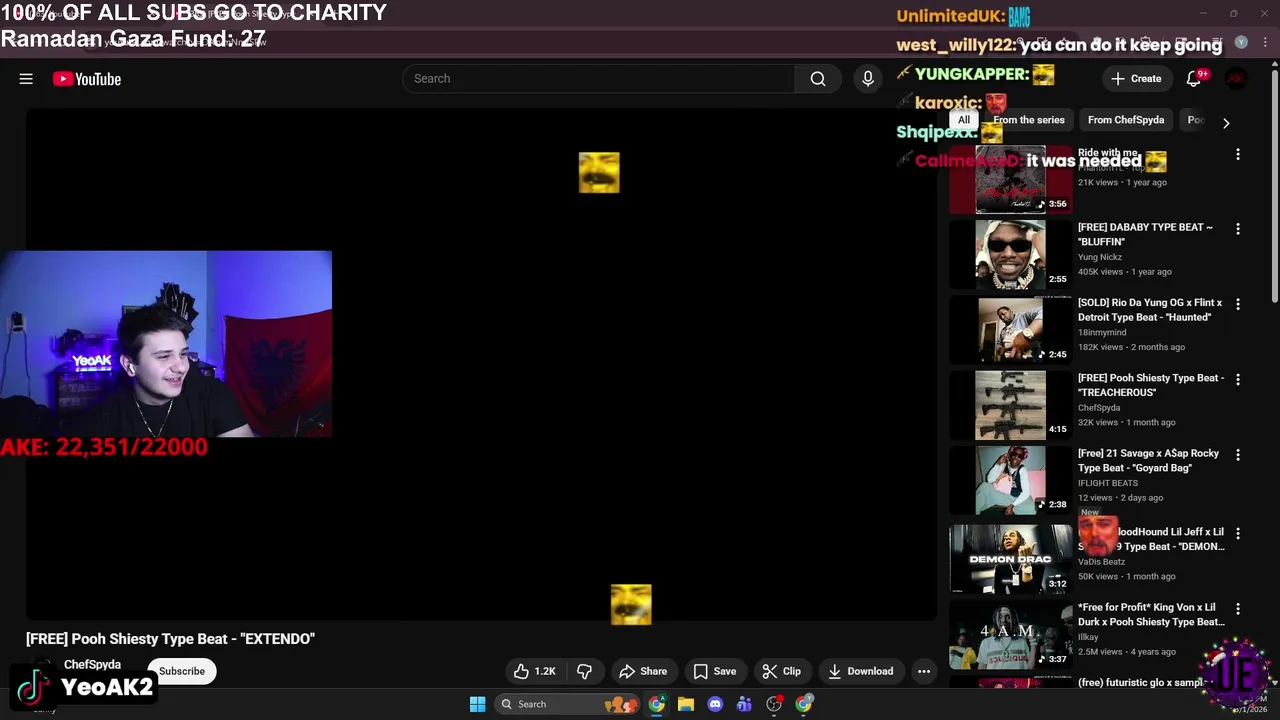The image size is (1280, 720).
Task: Click the Rio Da Yung OG "Haunted" title
Action: pos(1150,310)
